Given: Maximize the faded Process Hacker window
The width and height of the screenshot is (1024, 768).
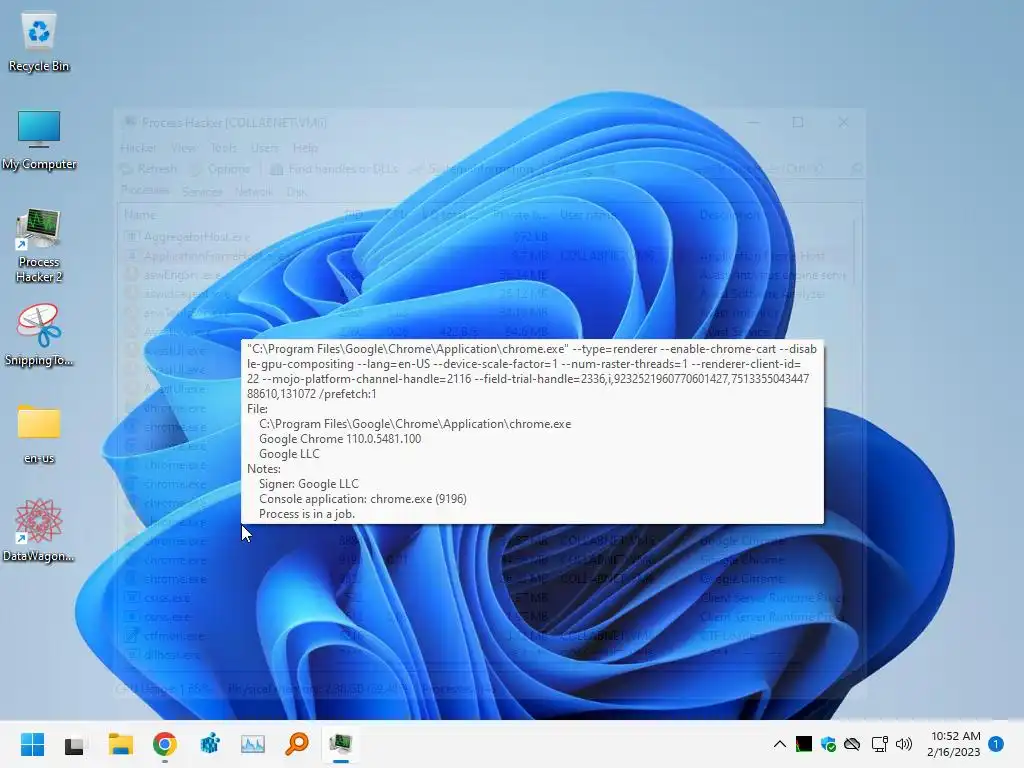Looking at the screenshot, I should point(798,122).
